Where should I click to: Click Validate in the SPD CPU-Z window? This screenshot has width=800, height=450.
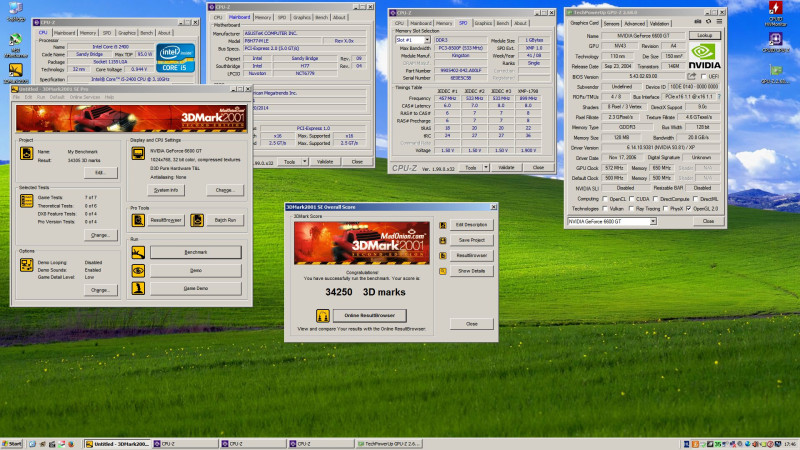pyautogui.click(x=506, y=167)
